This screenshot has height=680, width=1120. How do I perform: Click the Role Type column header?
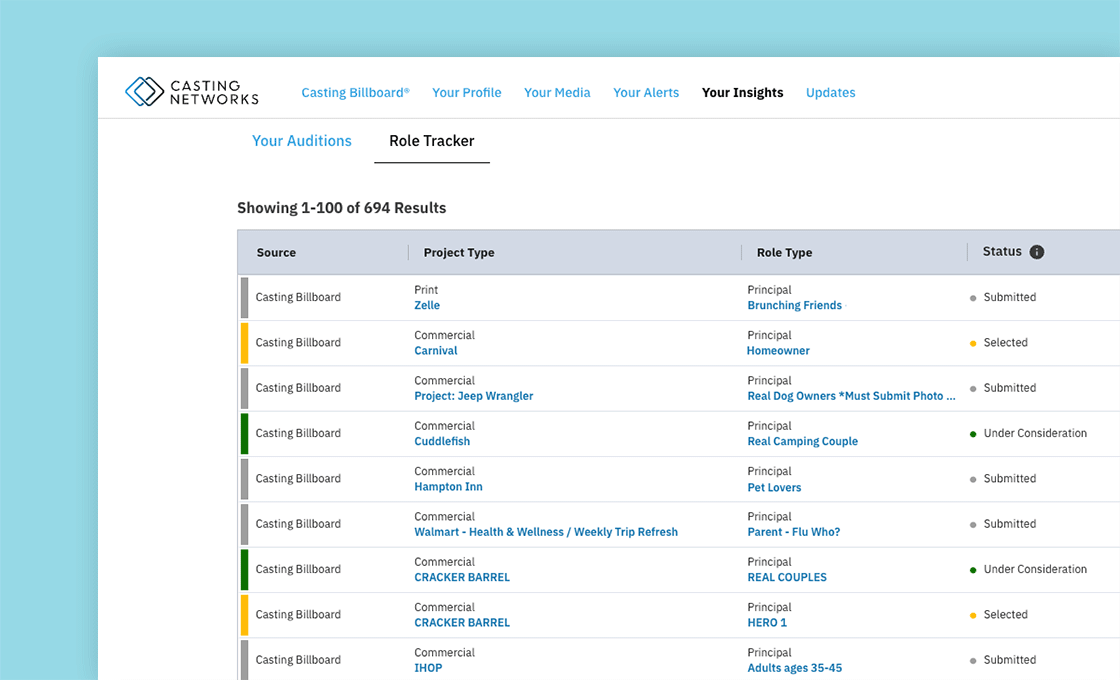pos(784,253)
